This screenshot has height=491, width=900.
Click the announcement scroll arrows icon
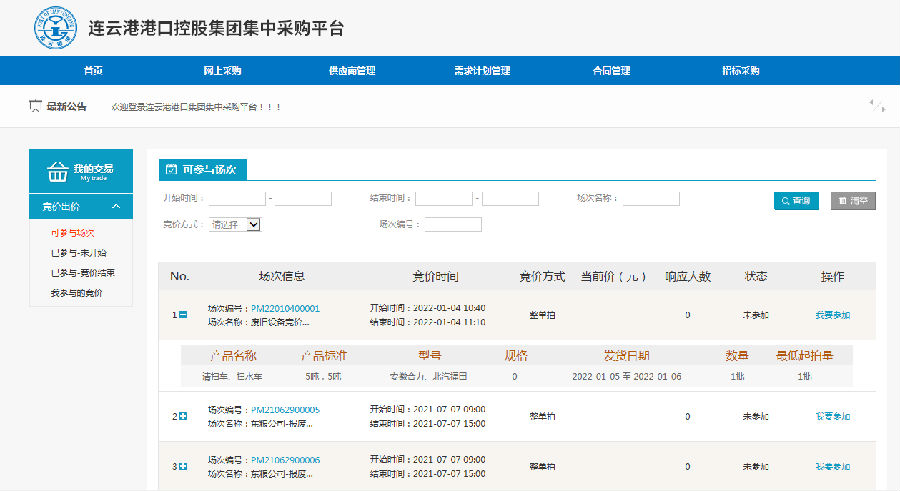point(877,106)
